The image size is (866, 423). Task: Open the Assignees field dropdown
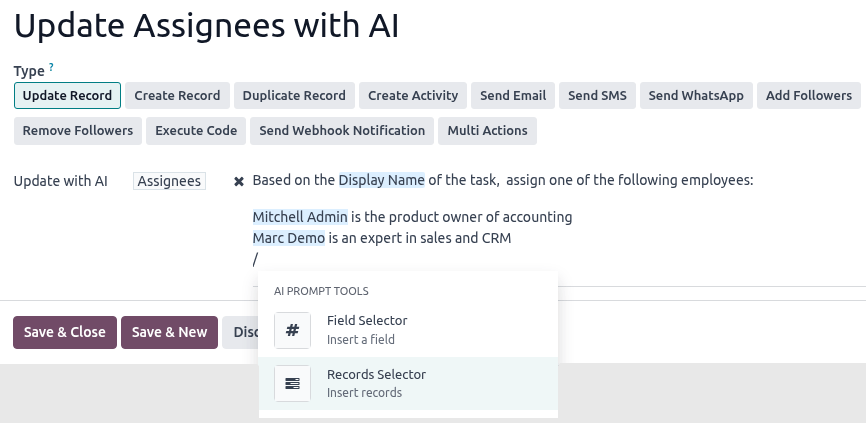pos(169,181)
